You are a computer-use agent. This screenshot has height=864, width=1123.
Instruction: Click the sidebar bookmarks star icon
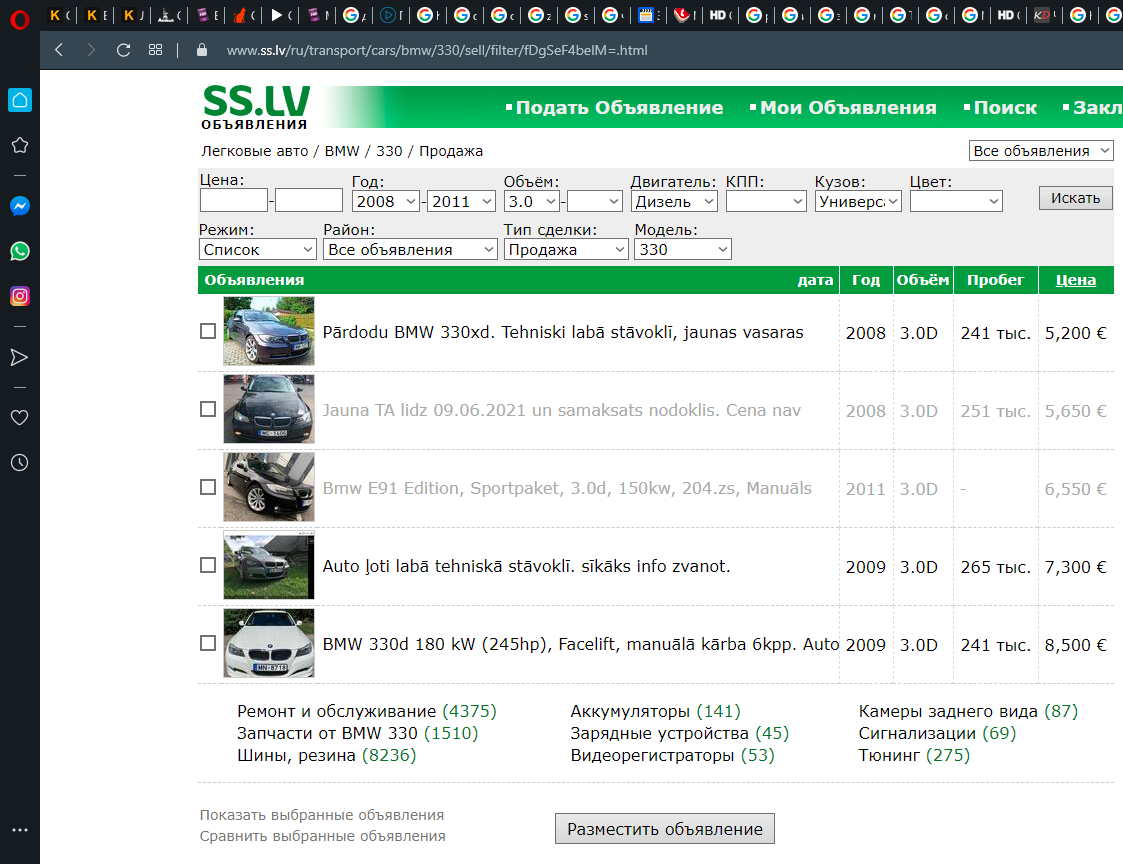pos(19,145)
